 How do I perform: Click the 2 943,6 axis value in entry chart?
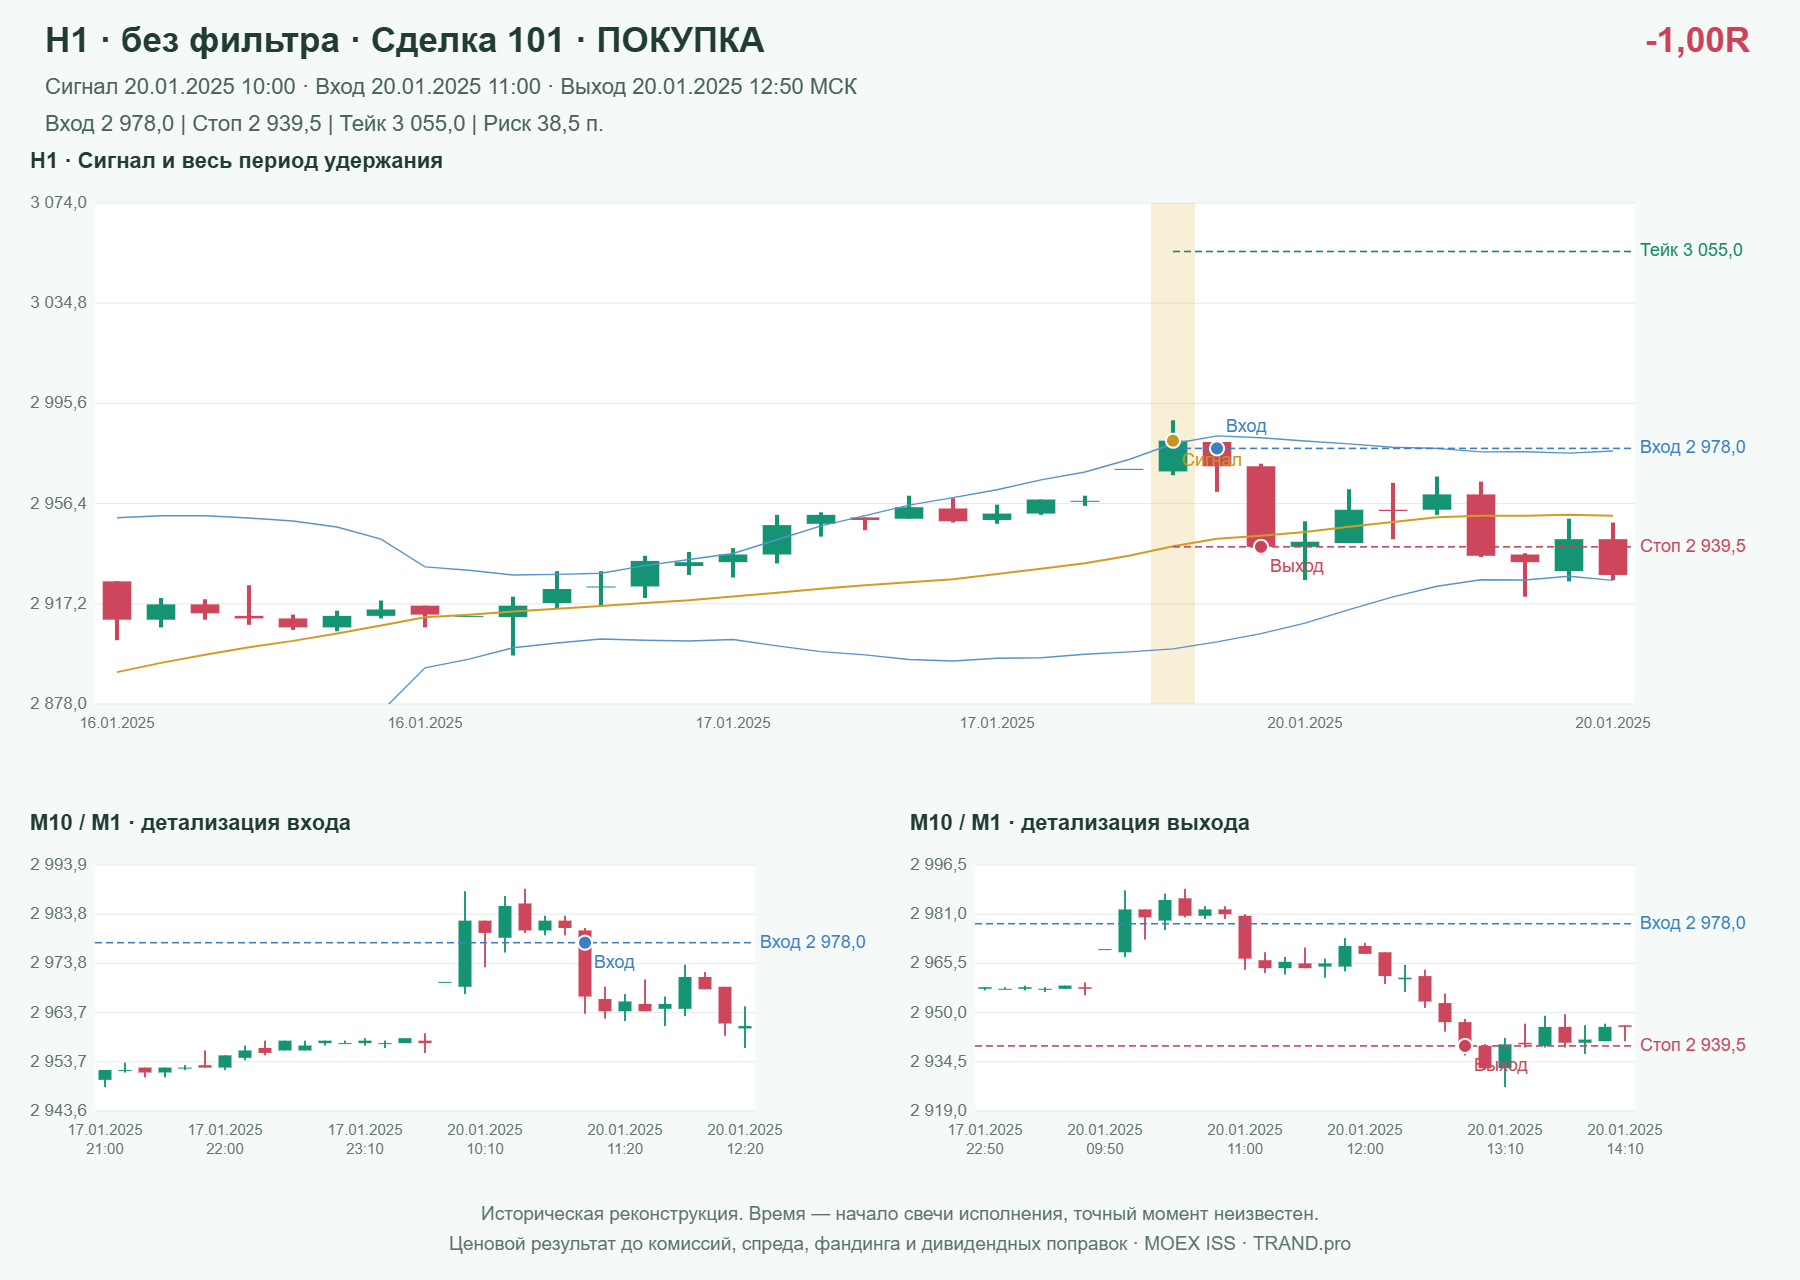click(59, 1111)
